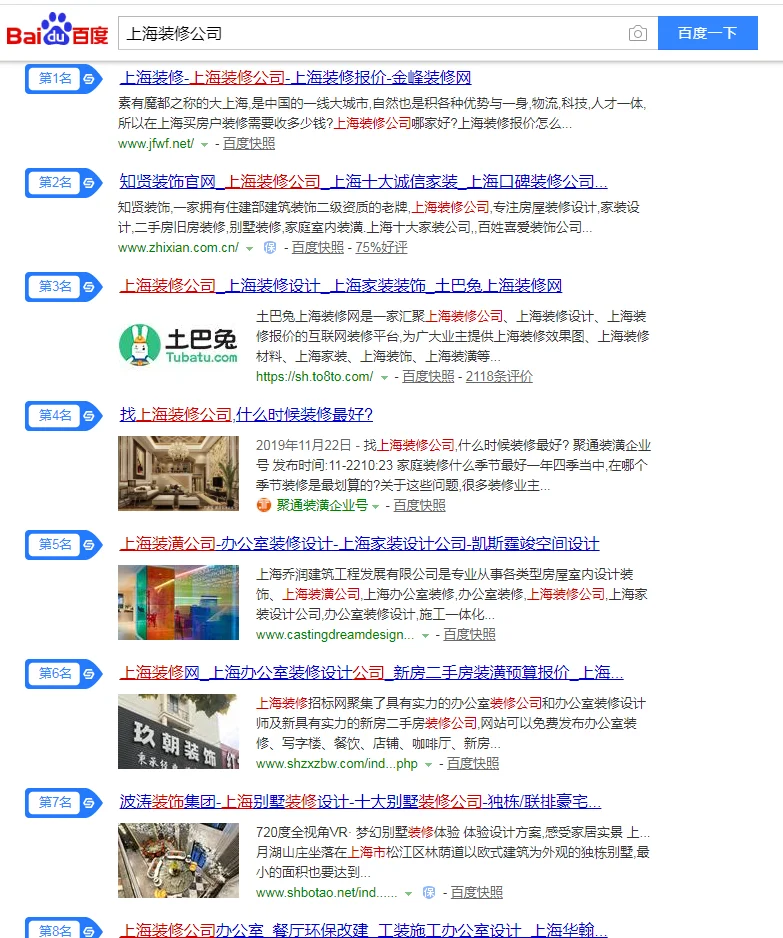This screenshot has height=938, width=783.
Task: Expand dropdown arrow next to sh.to8to.com
Action: (x=385, y=377)
